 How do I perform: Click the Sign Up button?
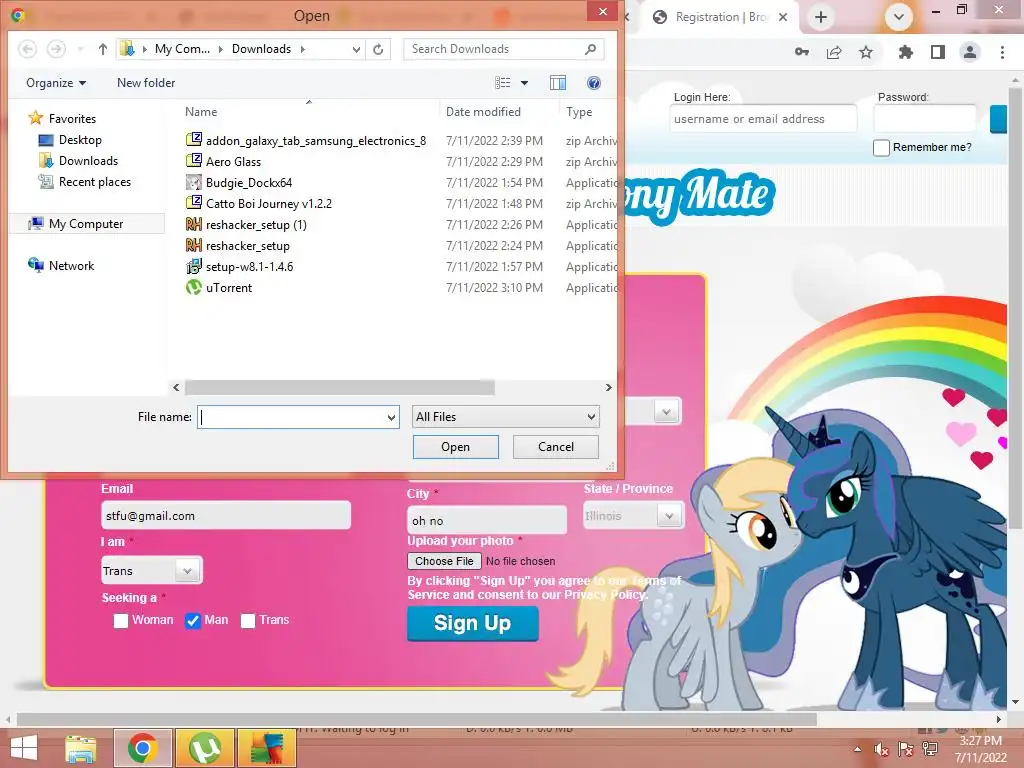coord(473,624)
